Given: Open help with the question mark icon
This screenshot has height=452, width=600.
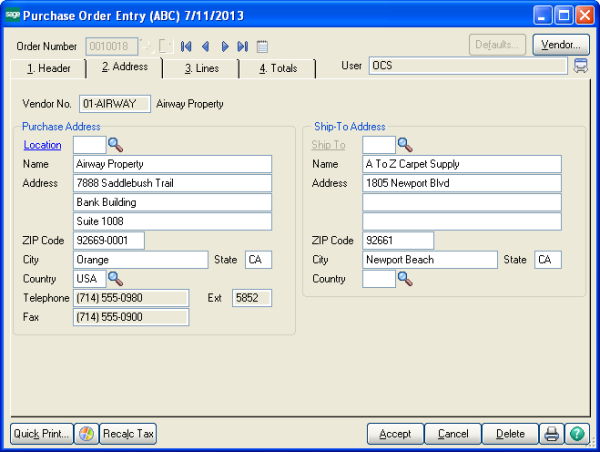Looking at the screenshot, I should click(577, 434).
